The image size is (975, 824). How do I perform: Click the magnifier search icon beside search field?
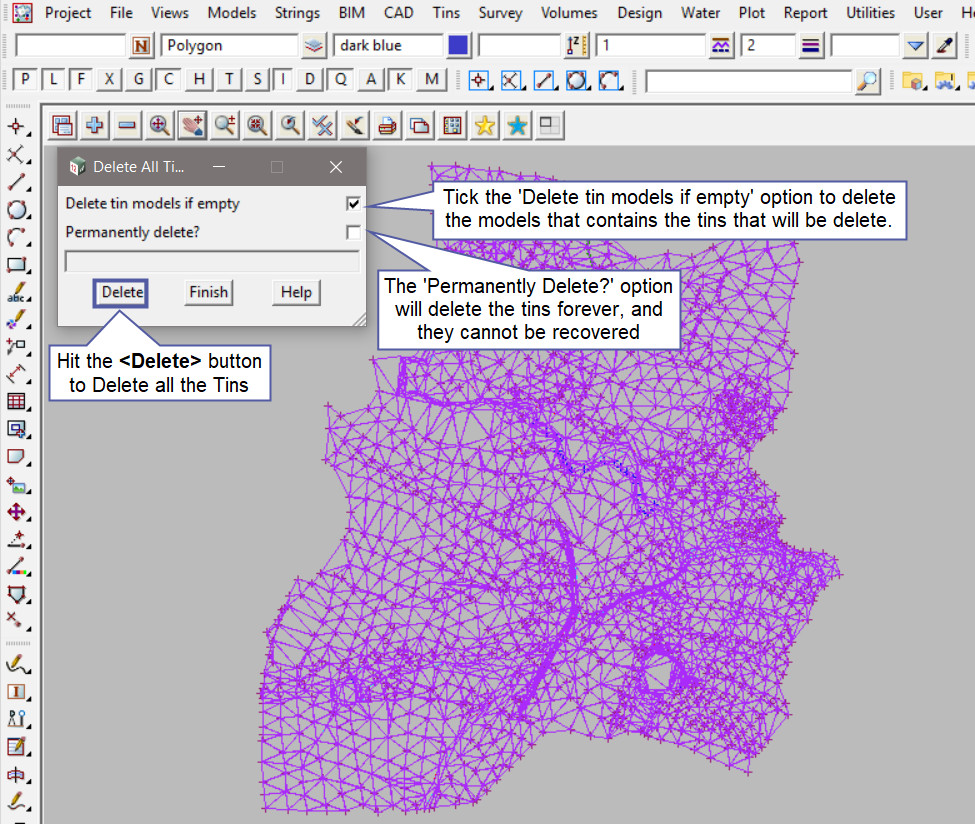[868, 80]
